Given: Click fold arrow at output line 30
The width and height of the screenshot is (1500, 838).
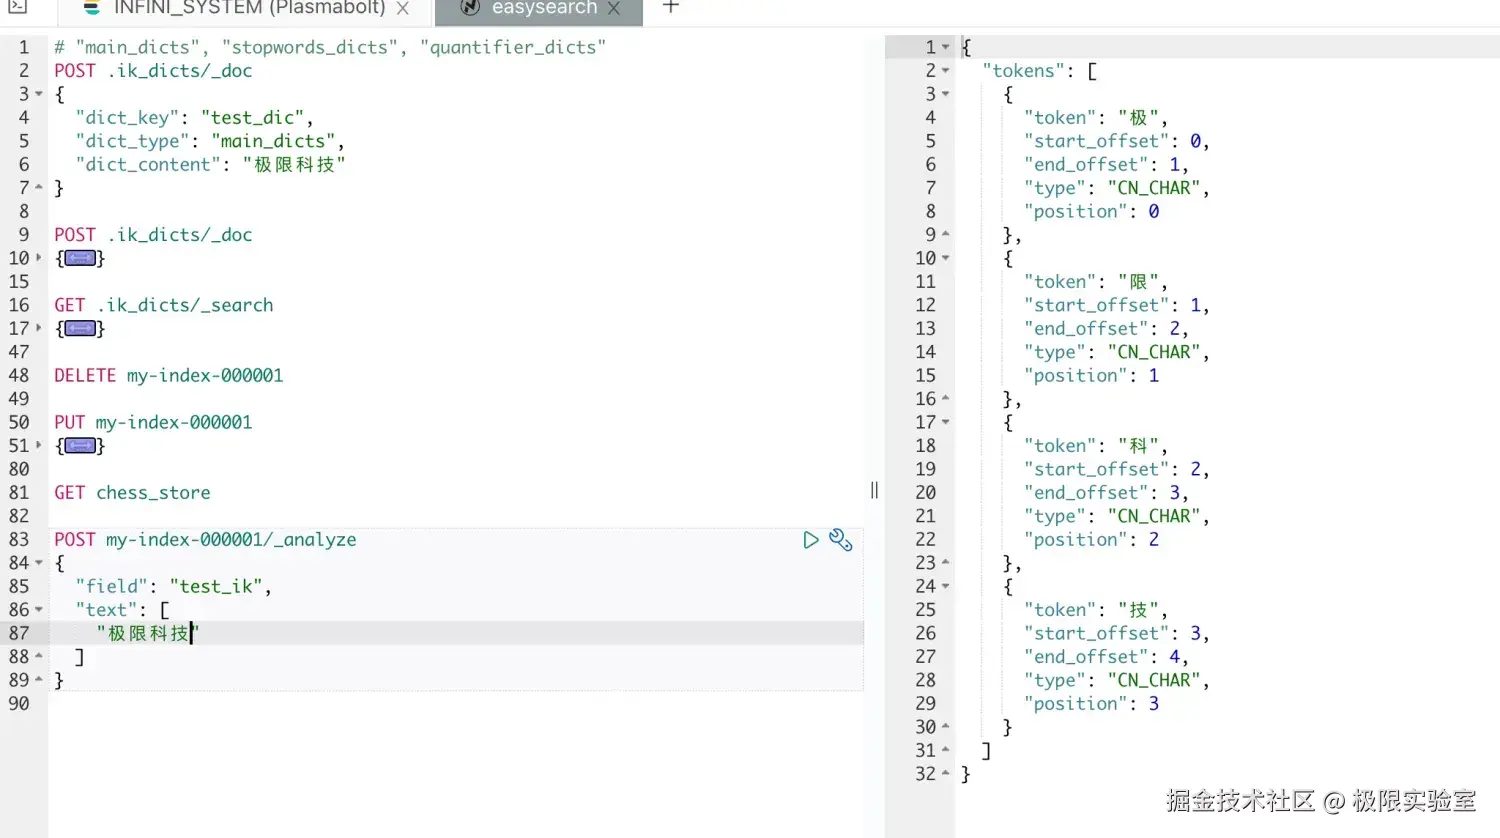Looking at the screenshot, I should click(946, 727).
